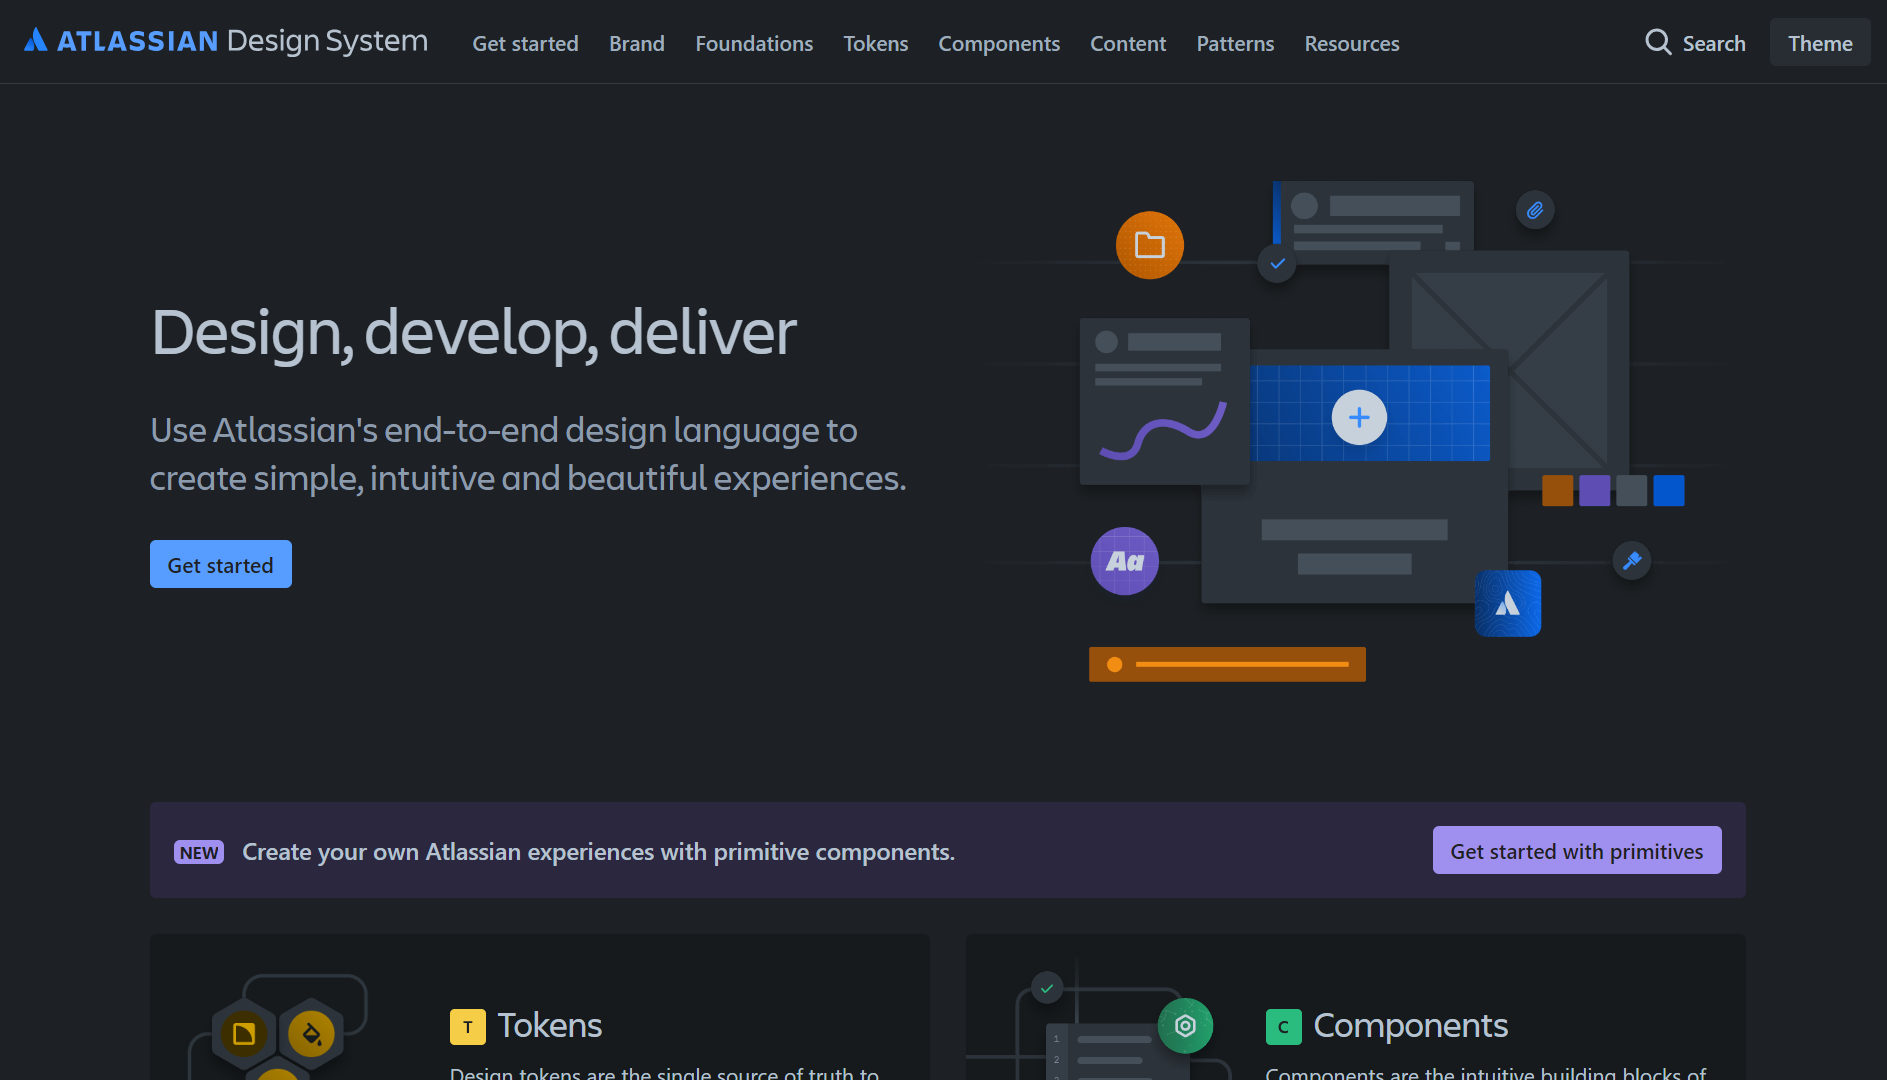Image resolution: width=1887 pixels, height=1080 pixels.
Task: Click the paperclip attachment icon in the illustration
Action: coord(1535,210)
